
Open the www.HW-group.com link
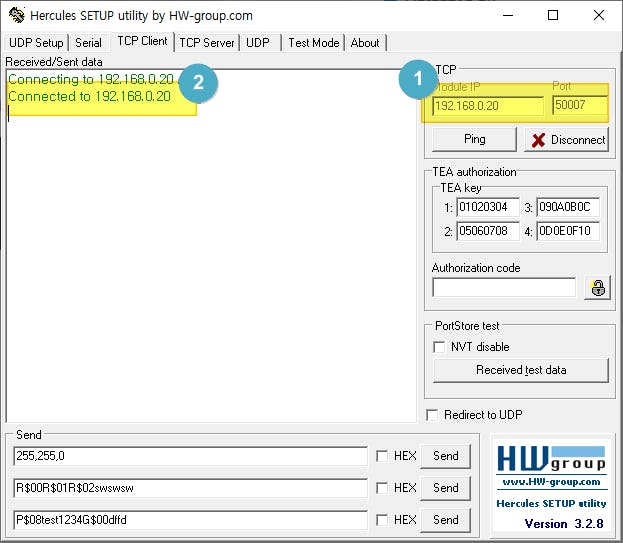(x=551, y=482)
